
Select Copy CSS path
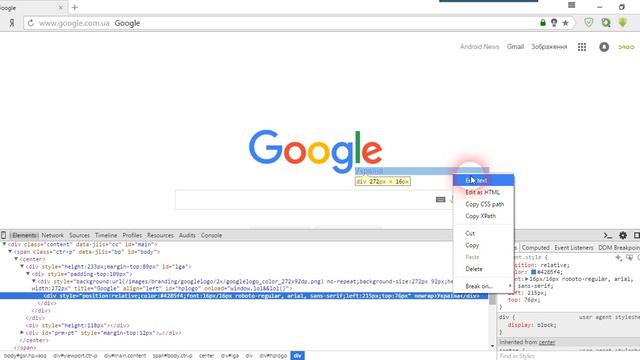coord(483,204)
